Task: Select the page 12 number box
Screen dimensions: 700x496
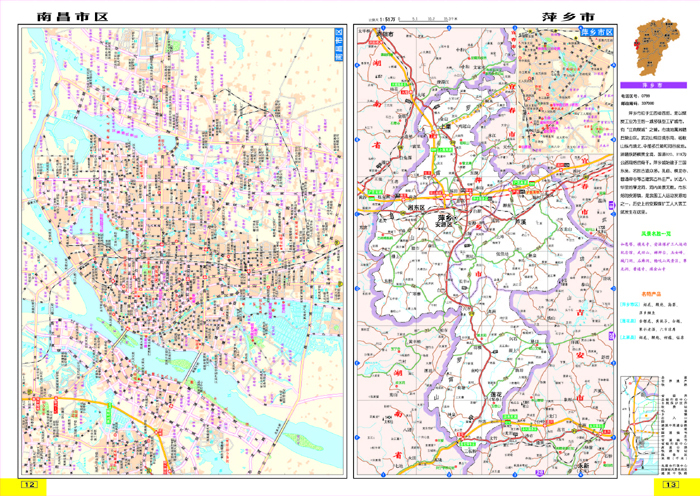Action: pyautogui.click(x=28, y=486)
